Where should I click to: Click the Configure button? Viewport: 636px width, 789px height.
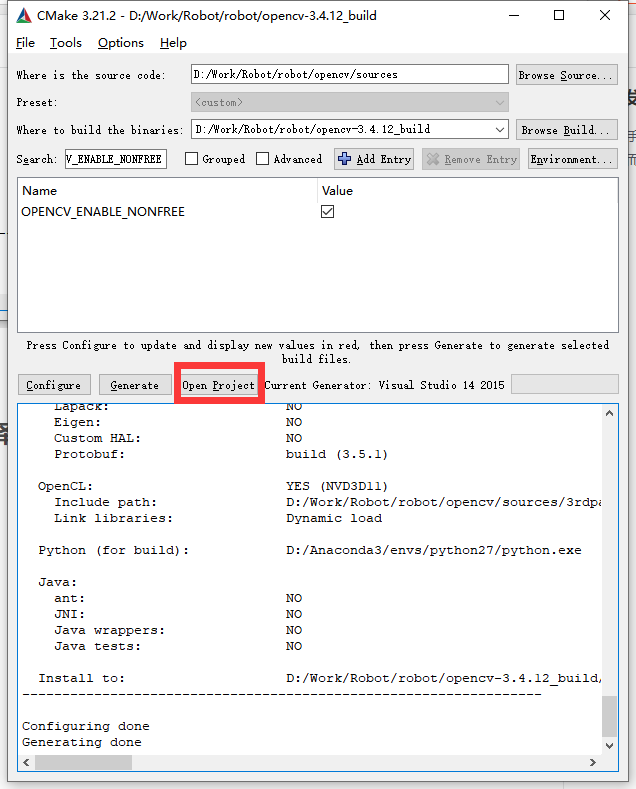(x=54, y=385)
